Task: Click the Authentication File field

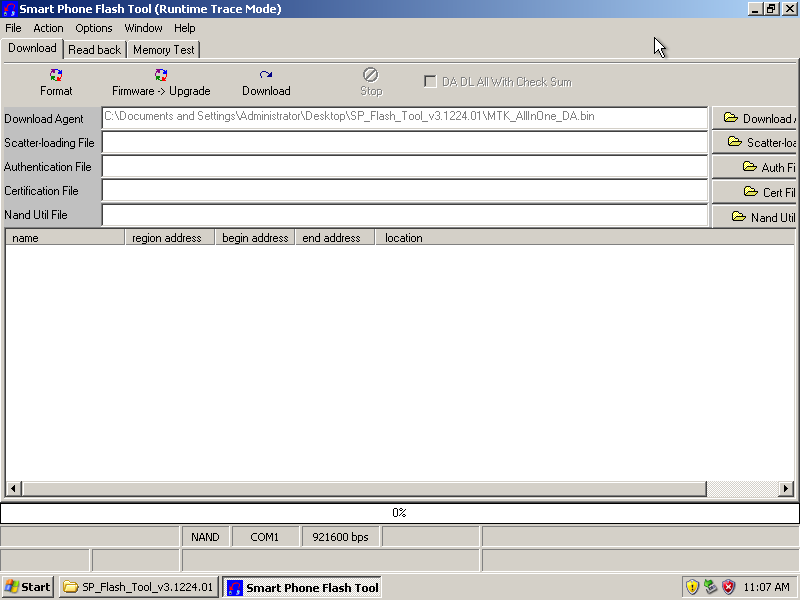Action: [405, 166]
